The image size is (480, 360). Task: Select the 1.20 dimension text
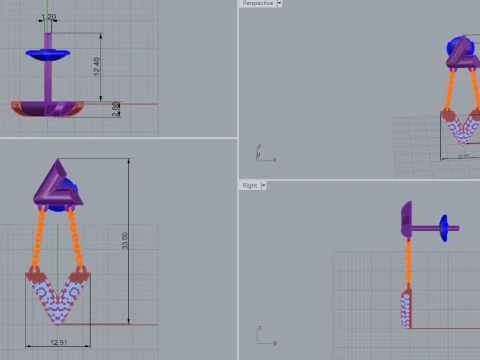(x=49, y=17)
